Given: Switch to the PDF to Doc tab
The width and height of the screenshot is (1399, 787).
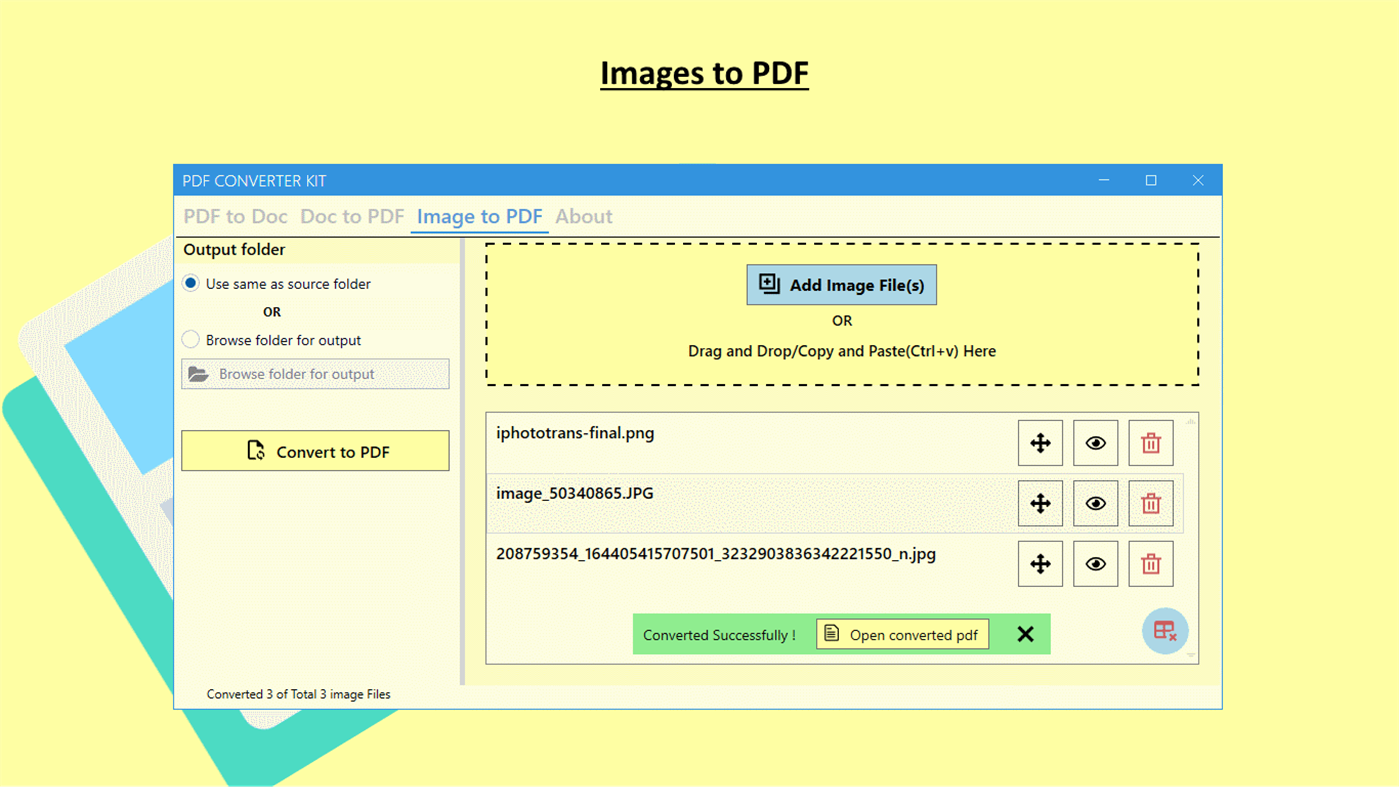Looking at the screenshot, I should click(x=235, y=216).
